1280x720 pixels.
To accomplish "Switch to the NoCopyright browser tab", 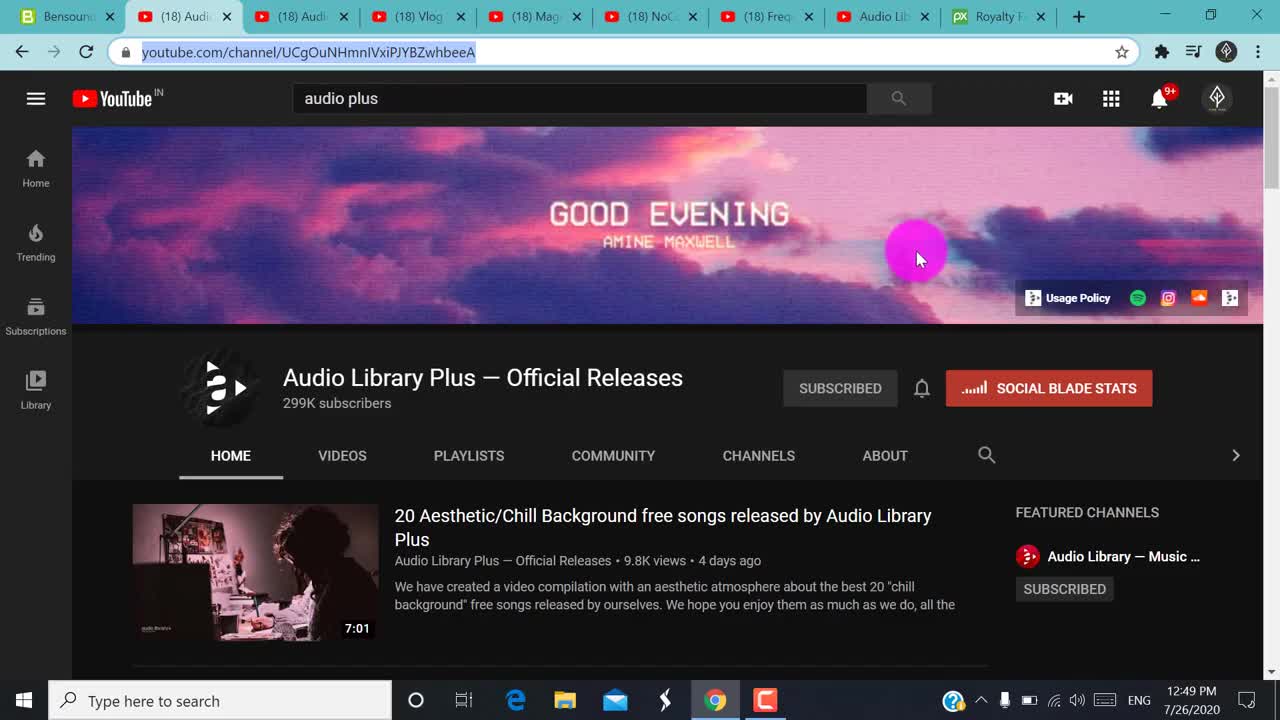I will click(x=652, y=17).
